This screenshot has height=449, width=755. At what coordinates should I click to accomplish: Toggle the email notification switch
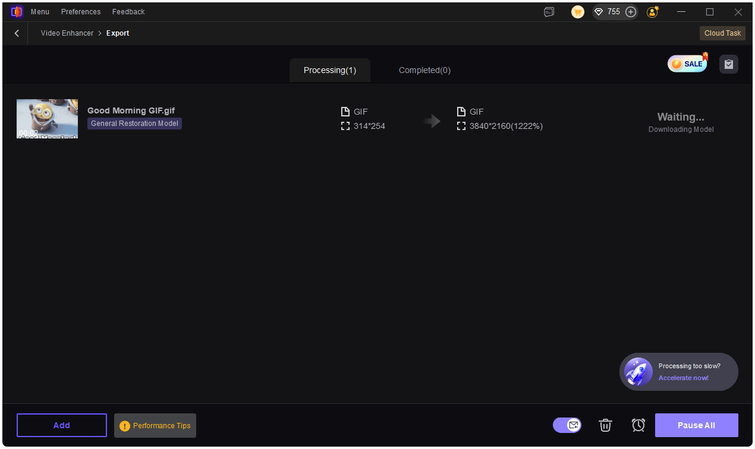(x=567, y=425)
